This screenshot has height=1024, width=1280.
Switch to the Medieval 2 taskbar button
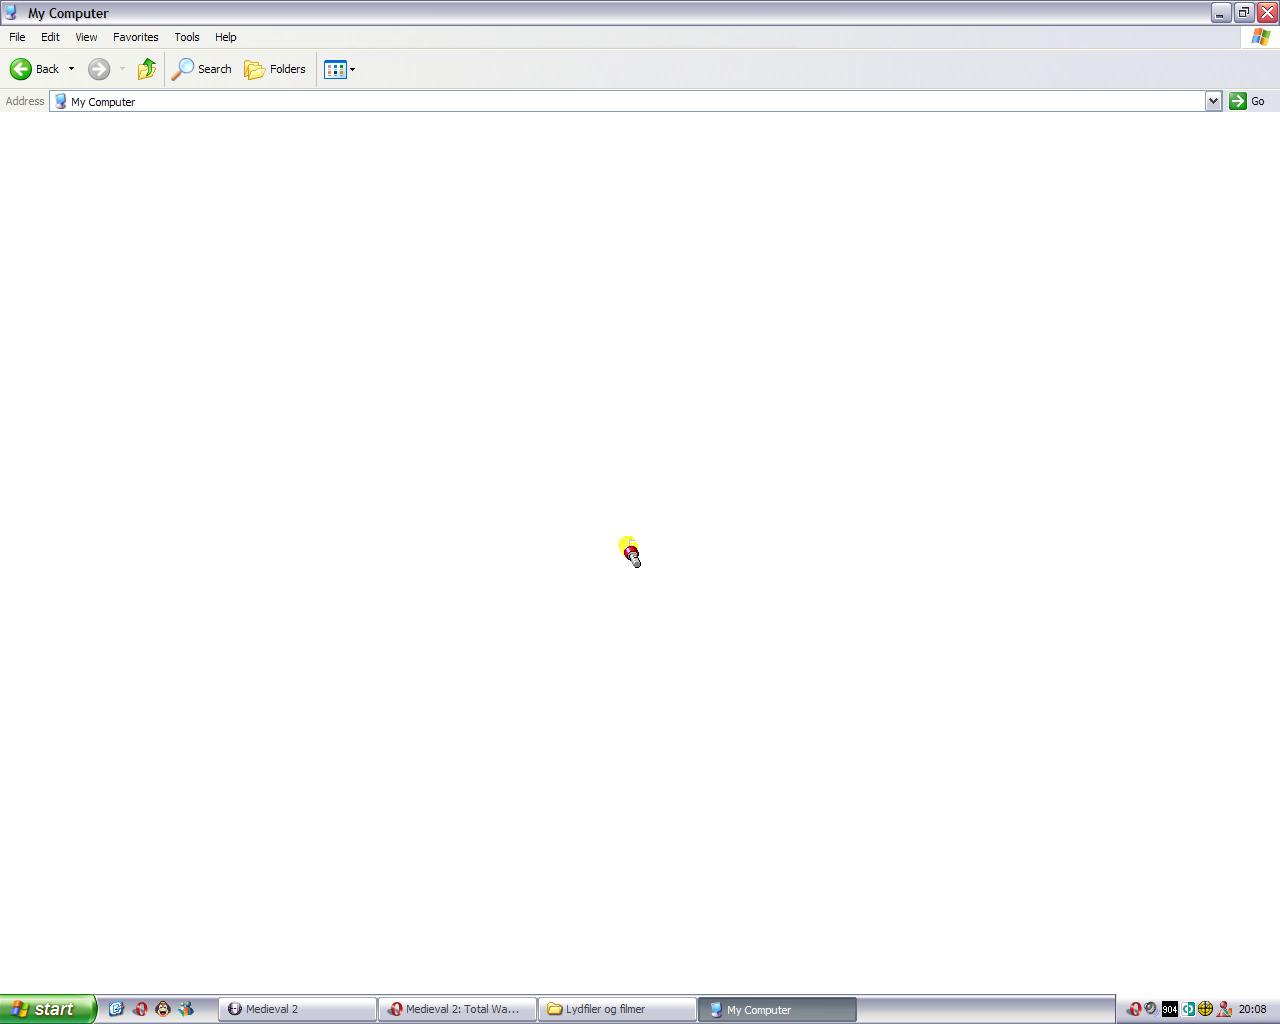point(297,1009)
